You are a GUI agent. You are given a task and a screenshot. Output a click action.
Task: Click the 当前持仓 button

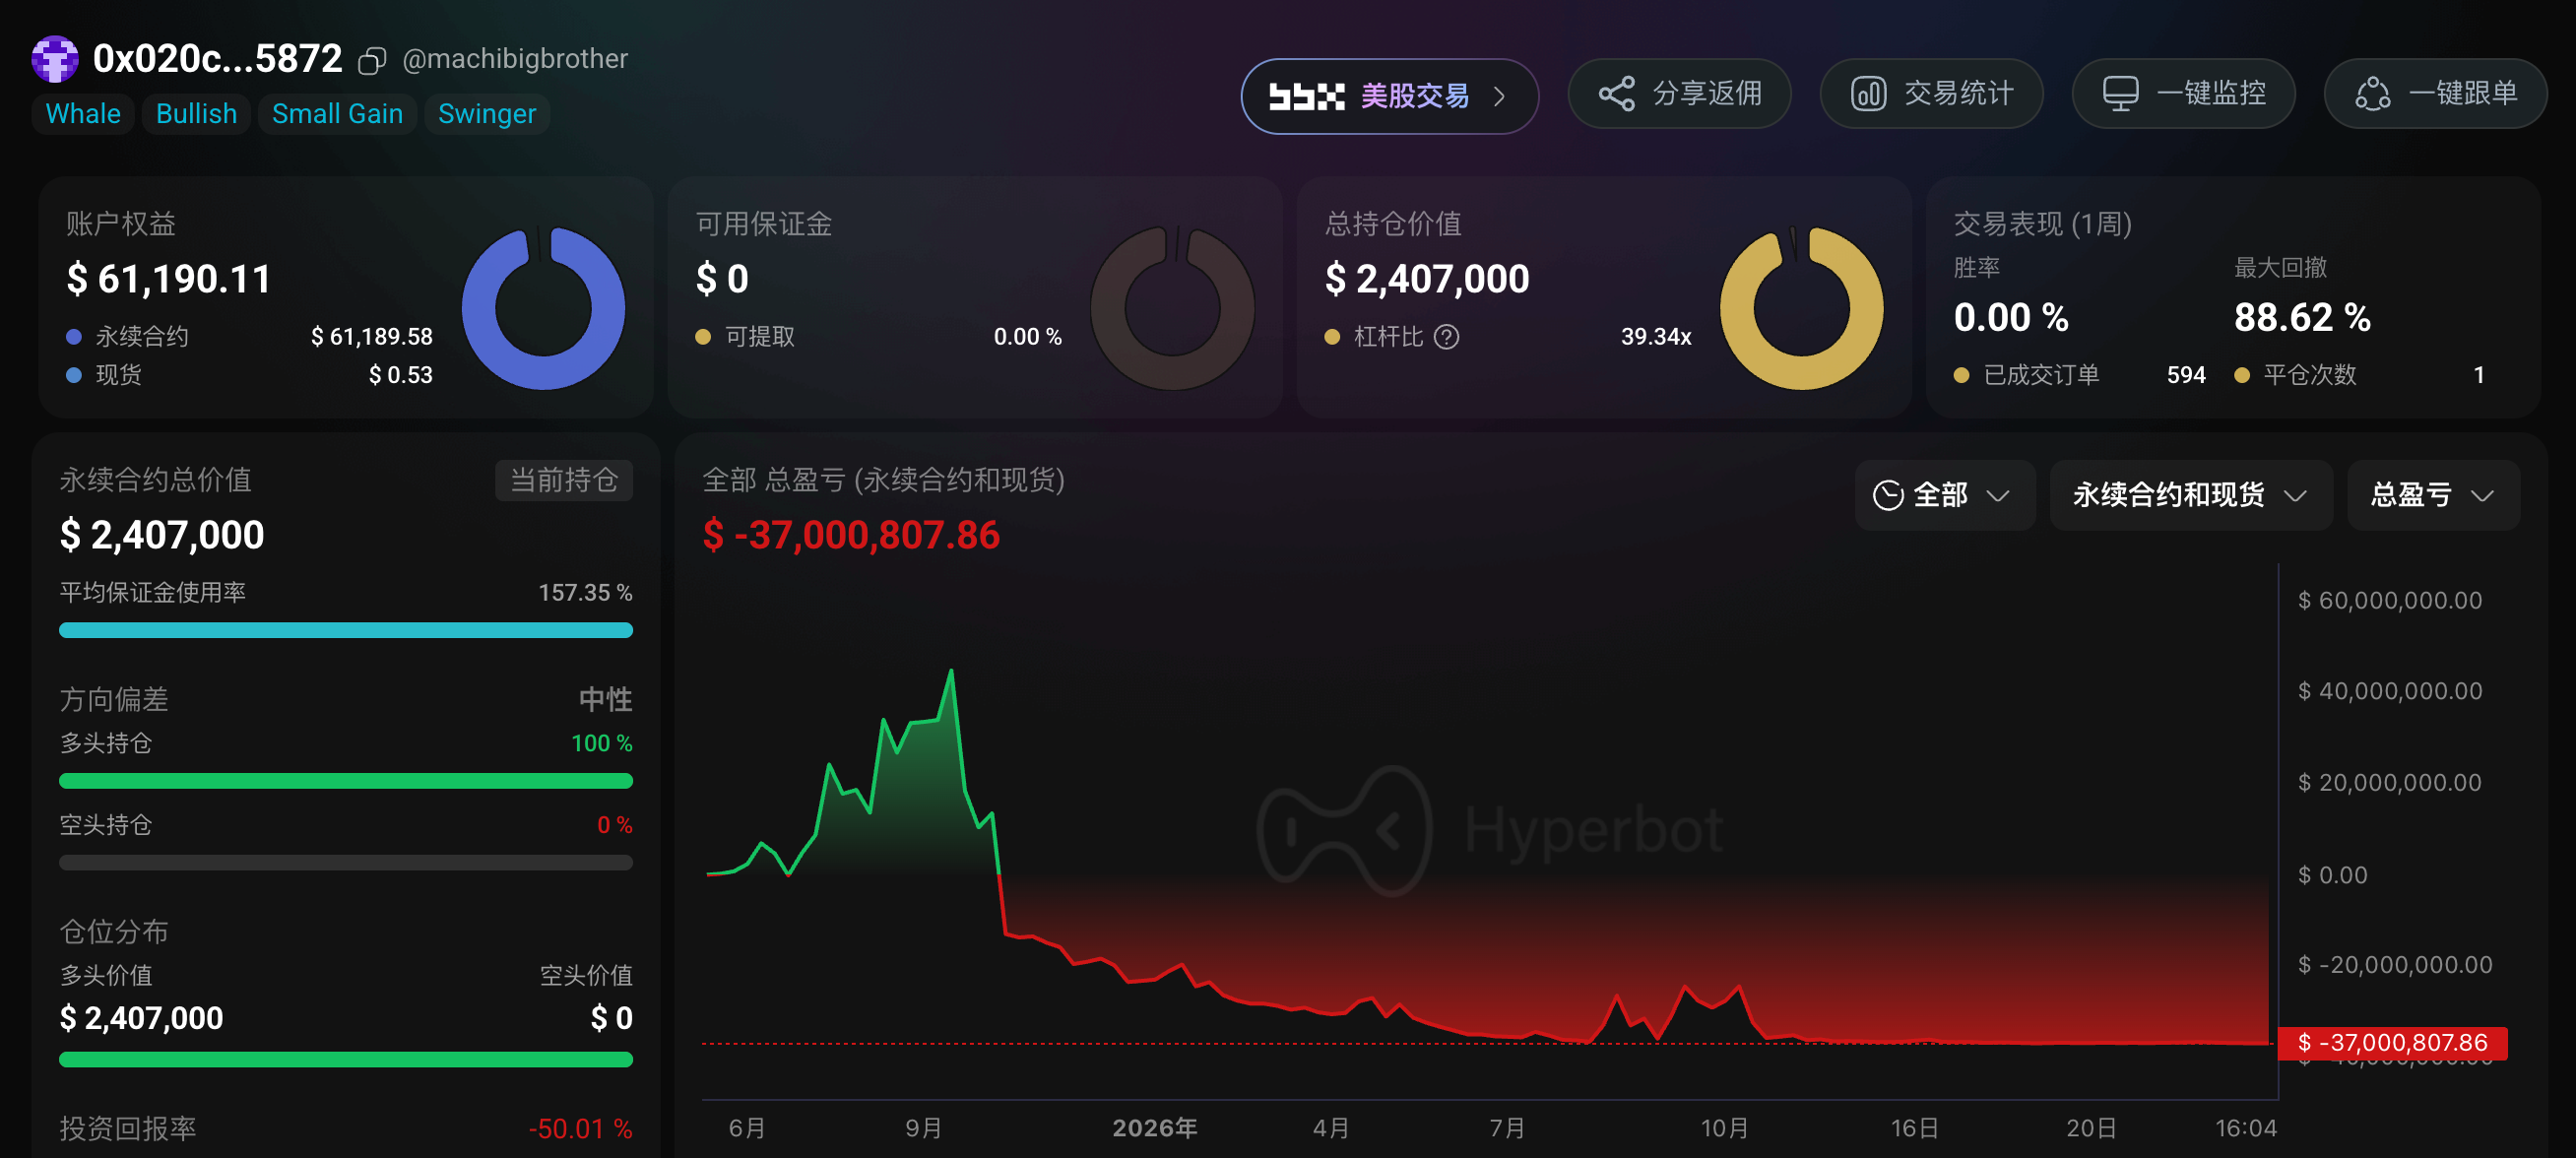pyautogui.click(x=564, y=481)
